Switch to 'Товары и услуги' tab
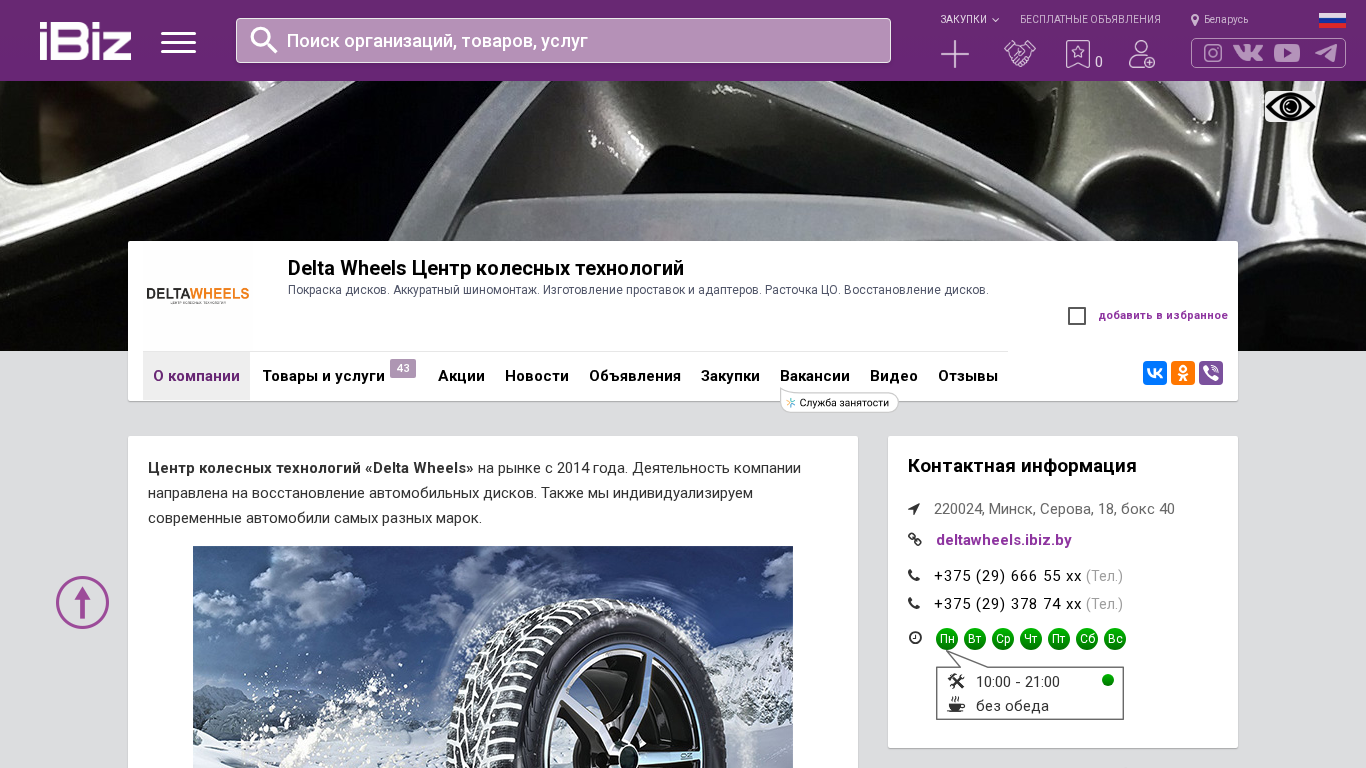Image resolution: width=1366 pixels, height=768 pixels. pyautogui.click(x=323, y=376)
